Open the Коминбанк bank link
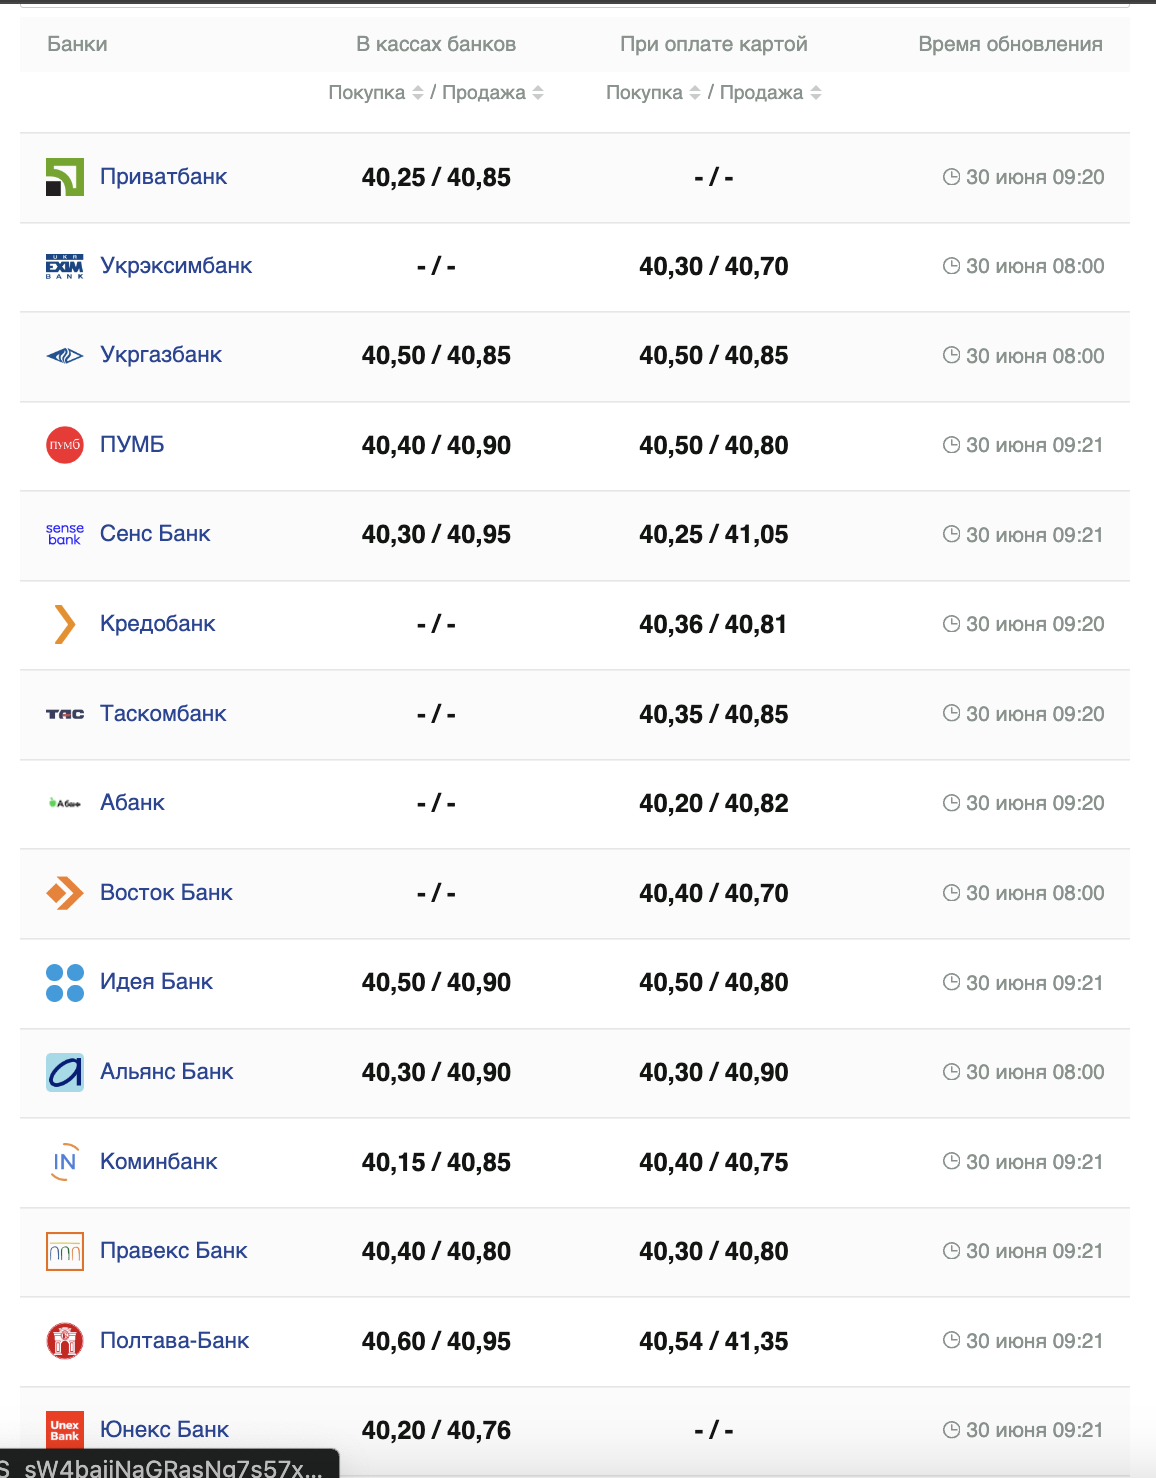 coord(159,1162)
